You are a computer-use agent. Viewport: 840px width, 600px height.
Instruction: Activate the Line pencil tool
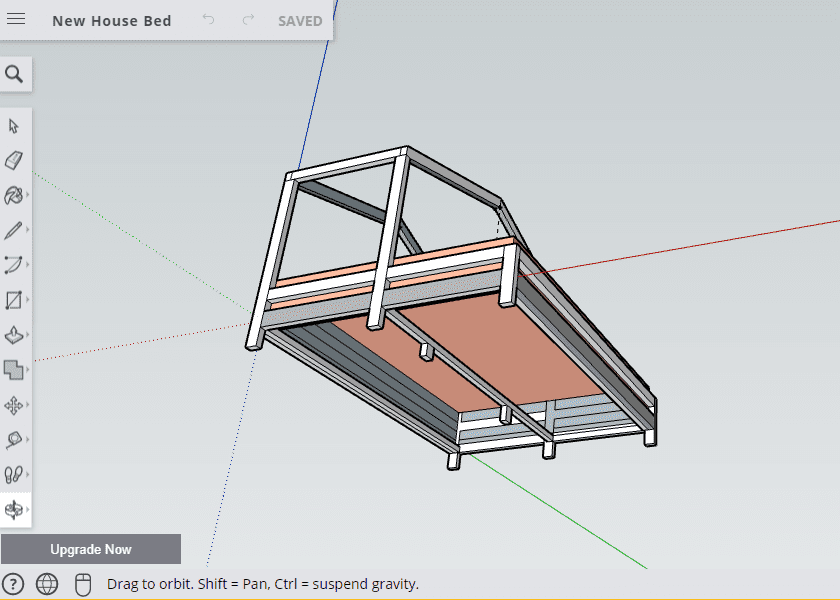point(13,230)
